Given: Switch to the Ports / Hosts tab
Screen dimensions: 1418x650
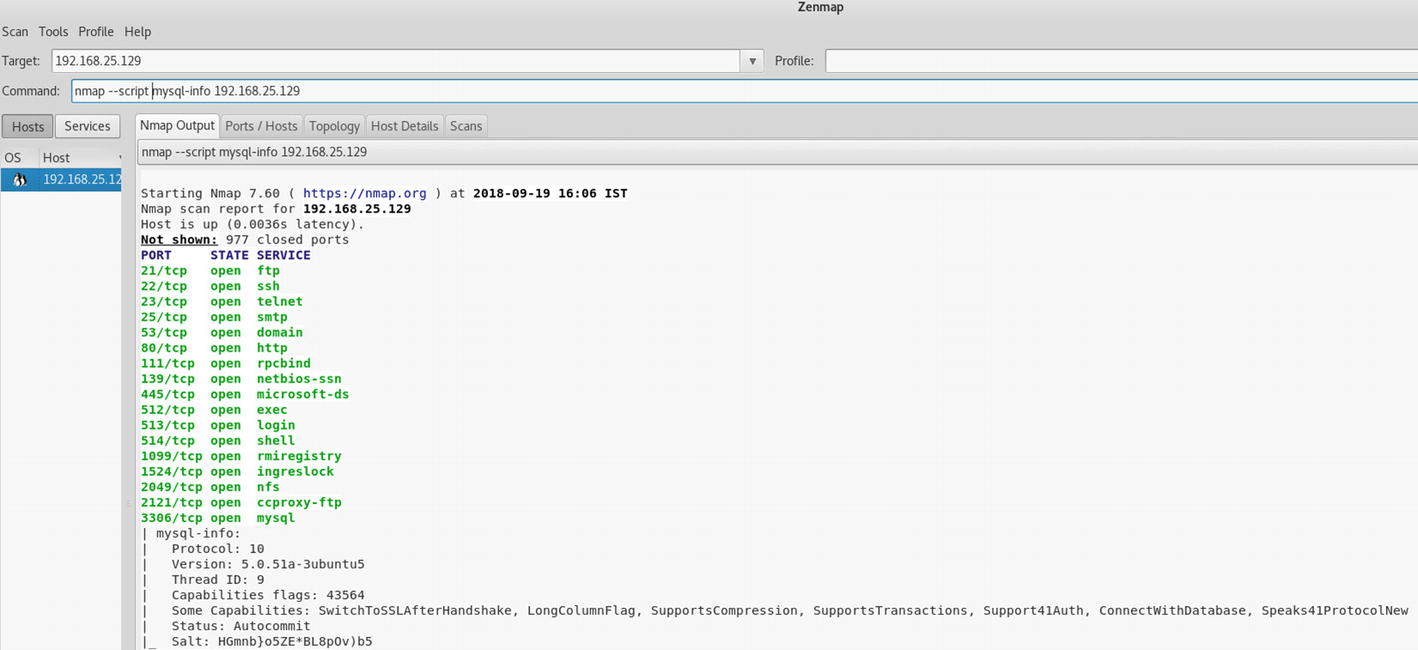Looking at the screenshot, I should tap(261, 126).
